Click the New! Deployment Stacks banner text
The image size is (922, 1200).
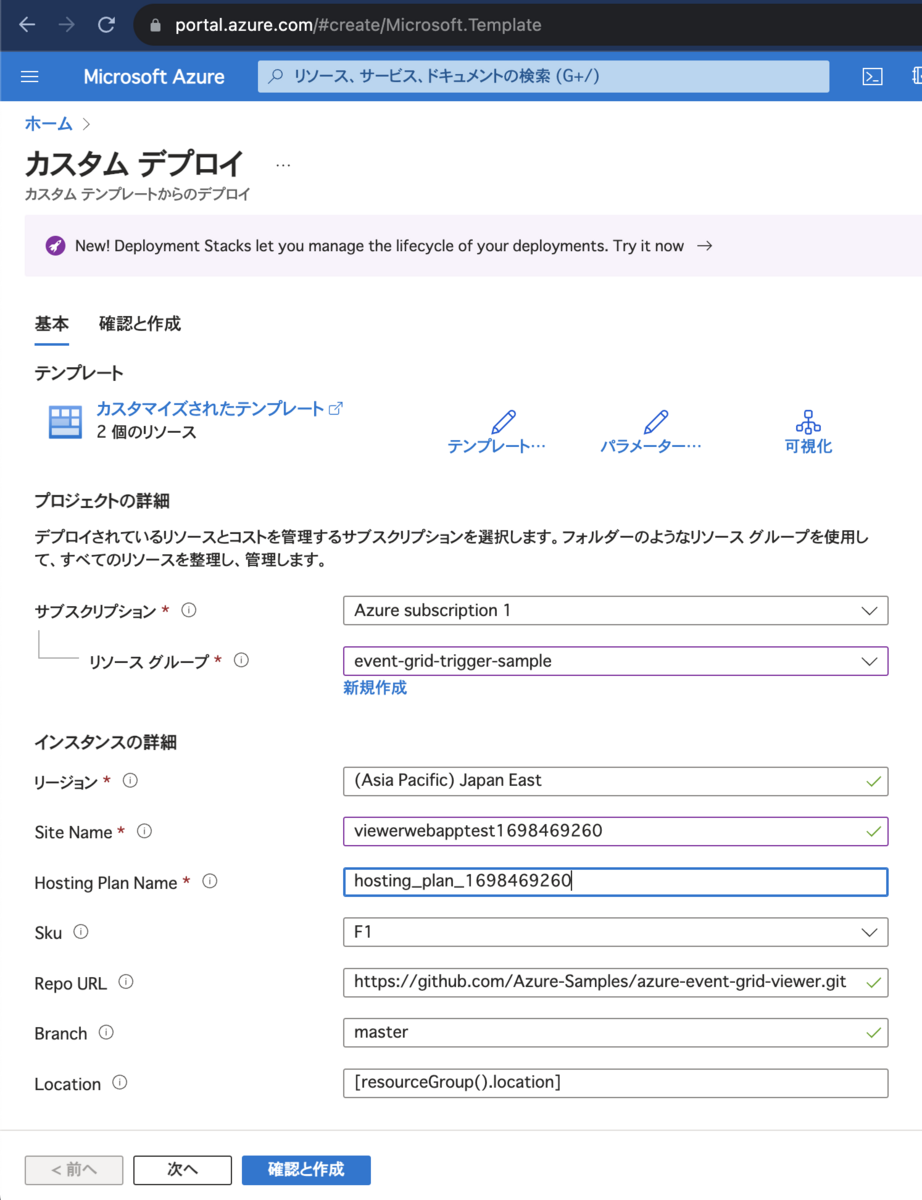(380, 246)
